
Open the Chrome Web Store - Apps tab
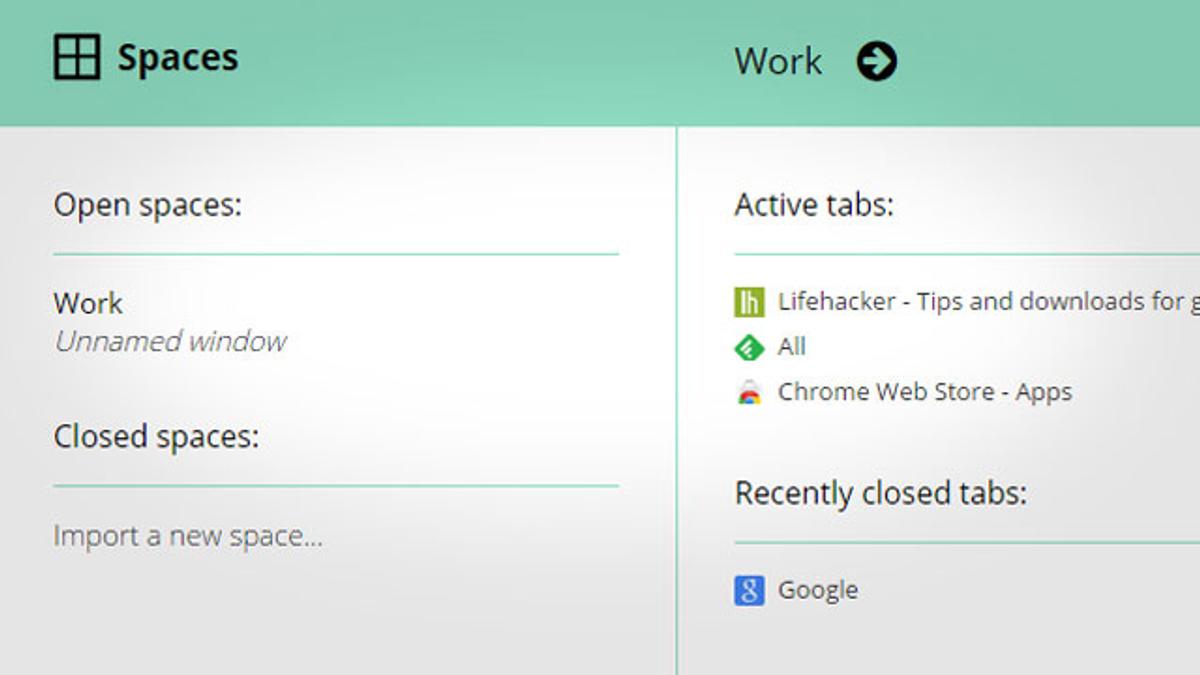pos(924,392)
